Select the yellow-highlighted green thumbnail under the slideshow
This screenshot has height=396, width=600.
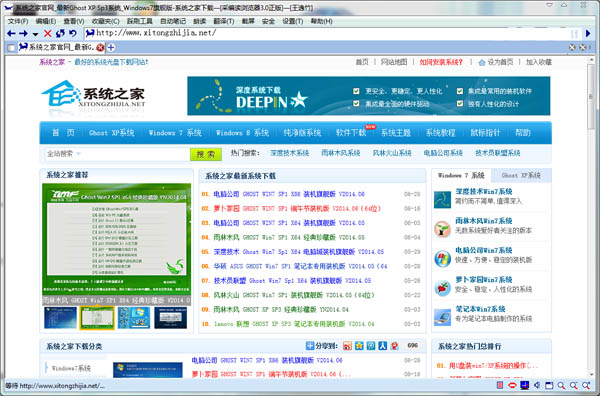(97, 318)
